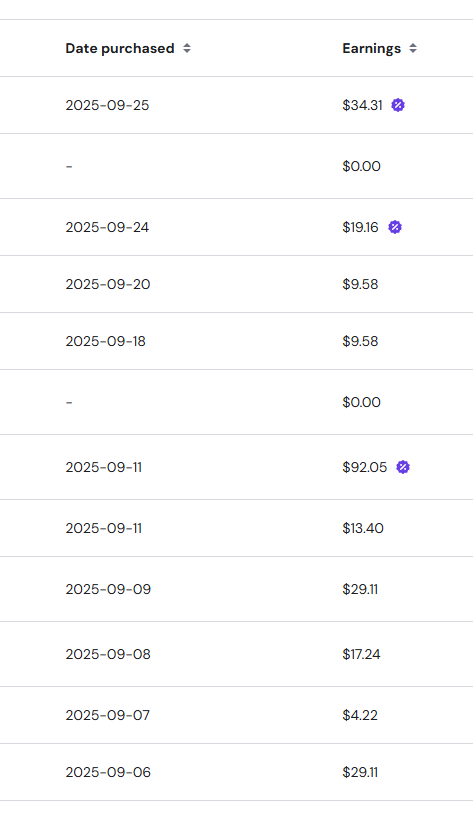
Task: Select the 2025-09-06 purchase date
Action: (108, 772)
